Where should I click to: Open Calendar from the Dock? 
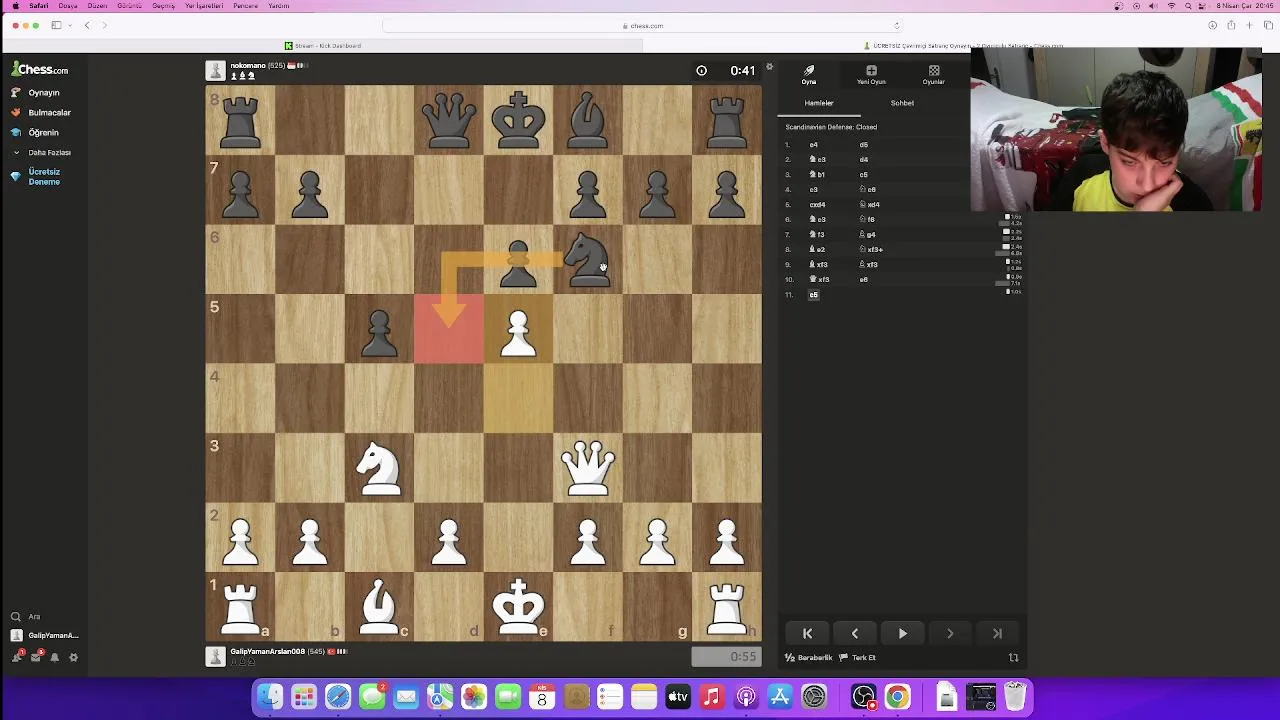[x=542, y=697]
